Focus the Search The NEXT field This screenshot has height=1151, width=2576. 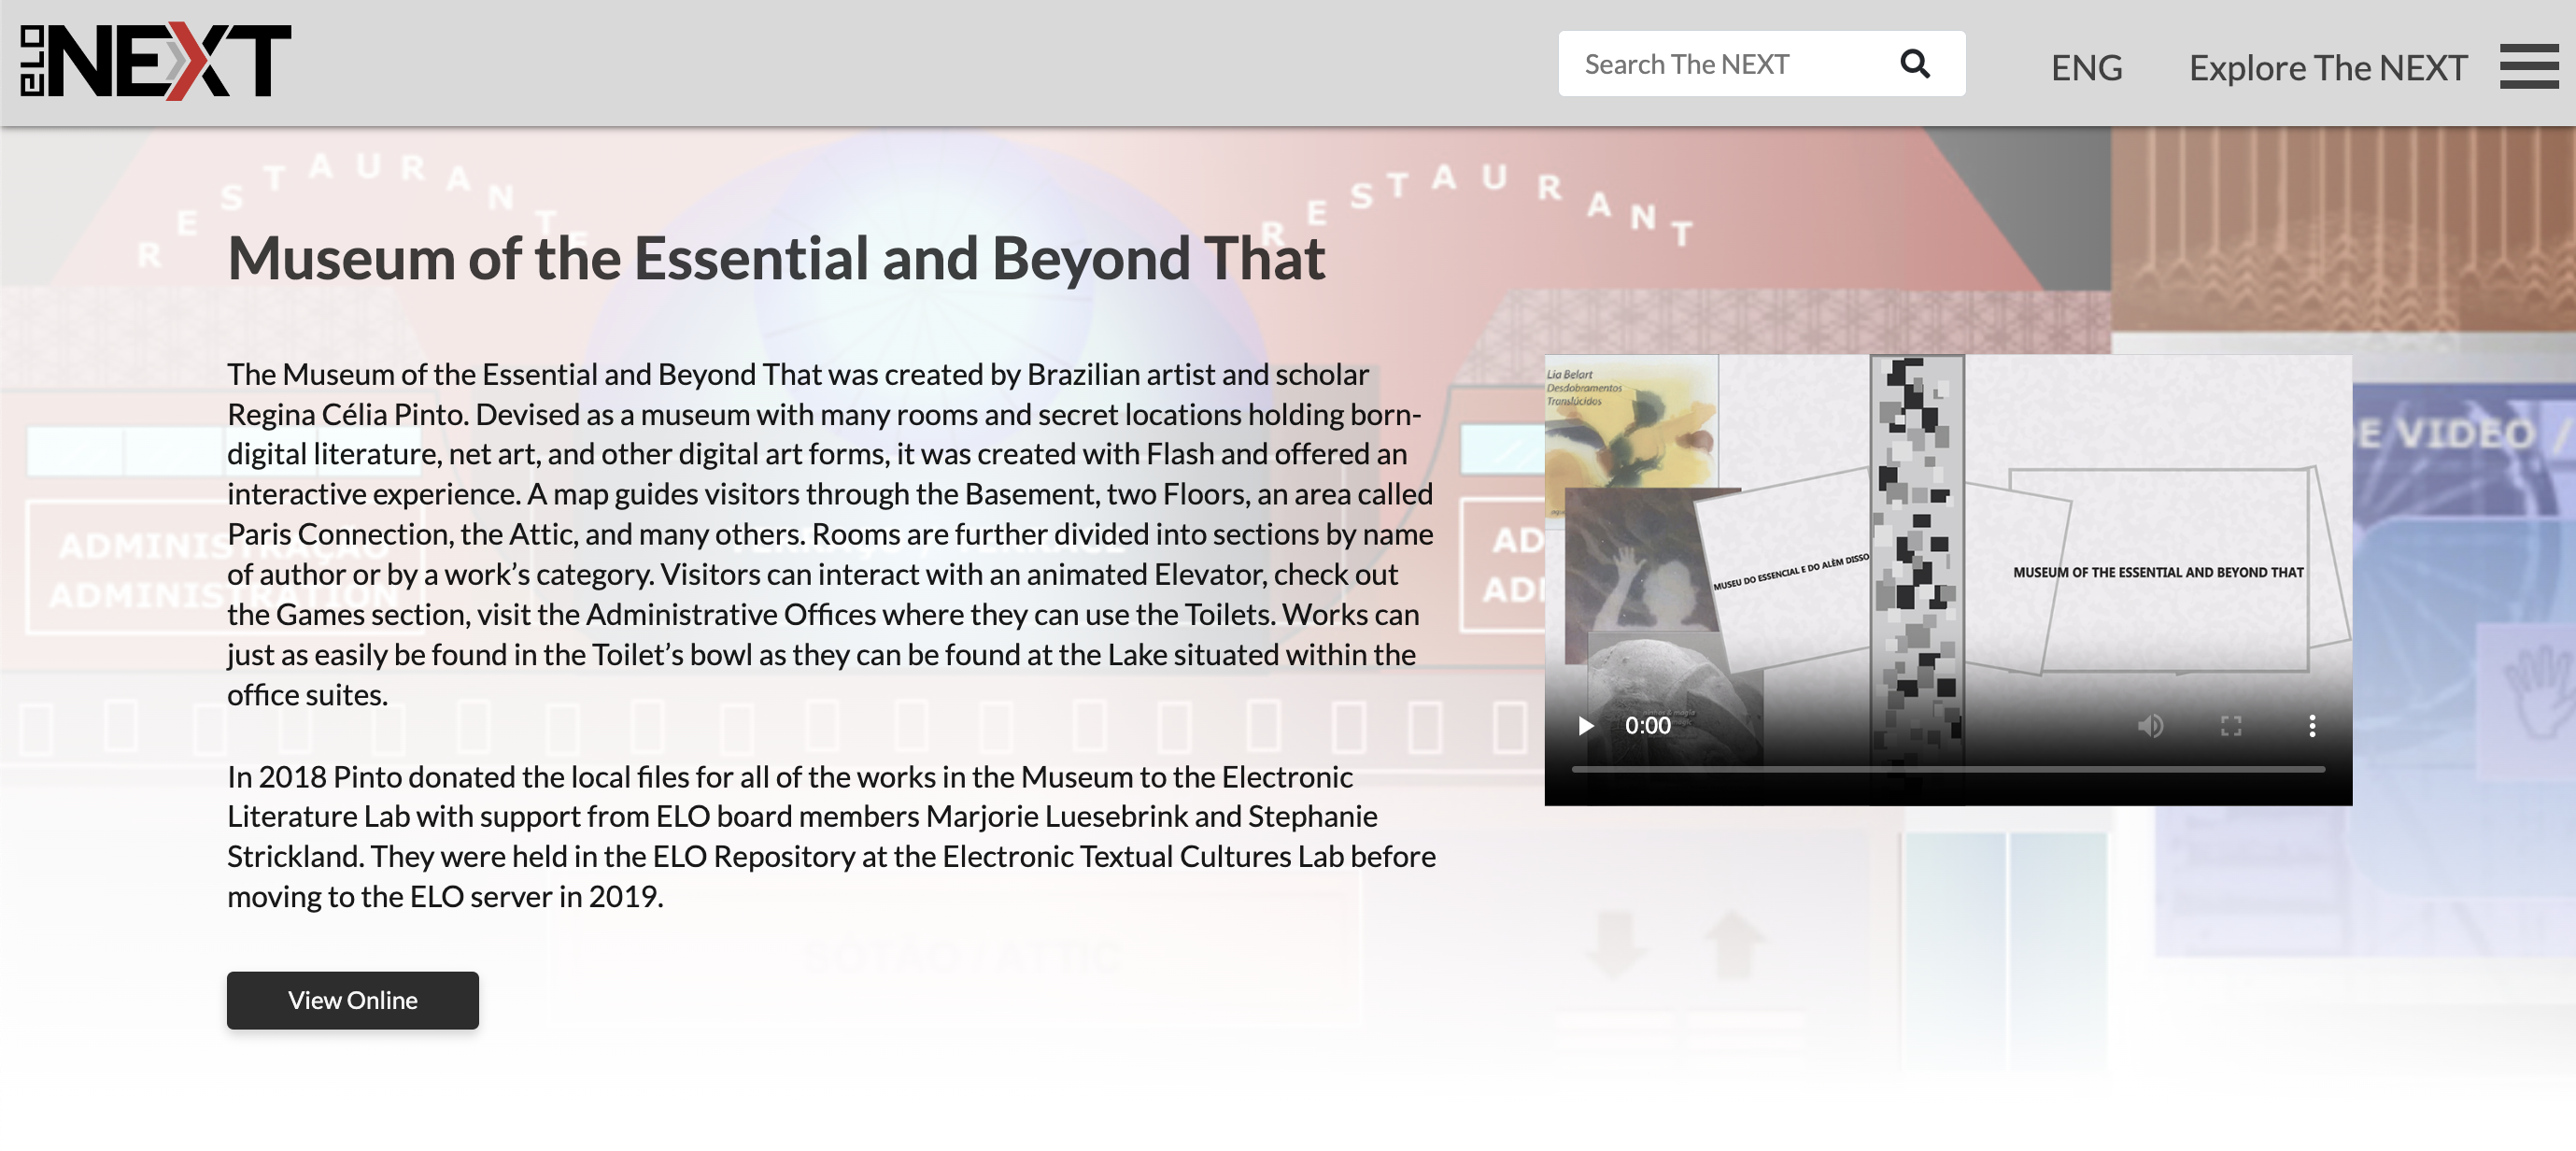coord(1761,64)
